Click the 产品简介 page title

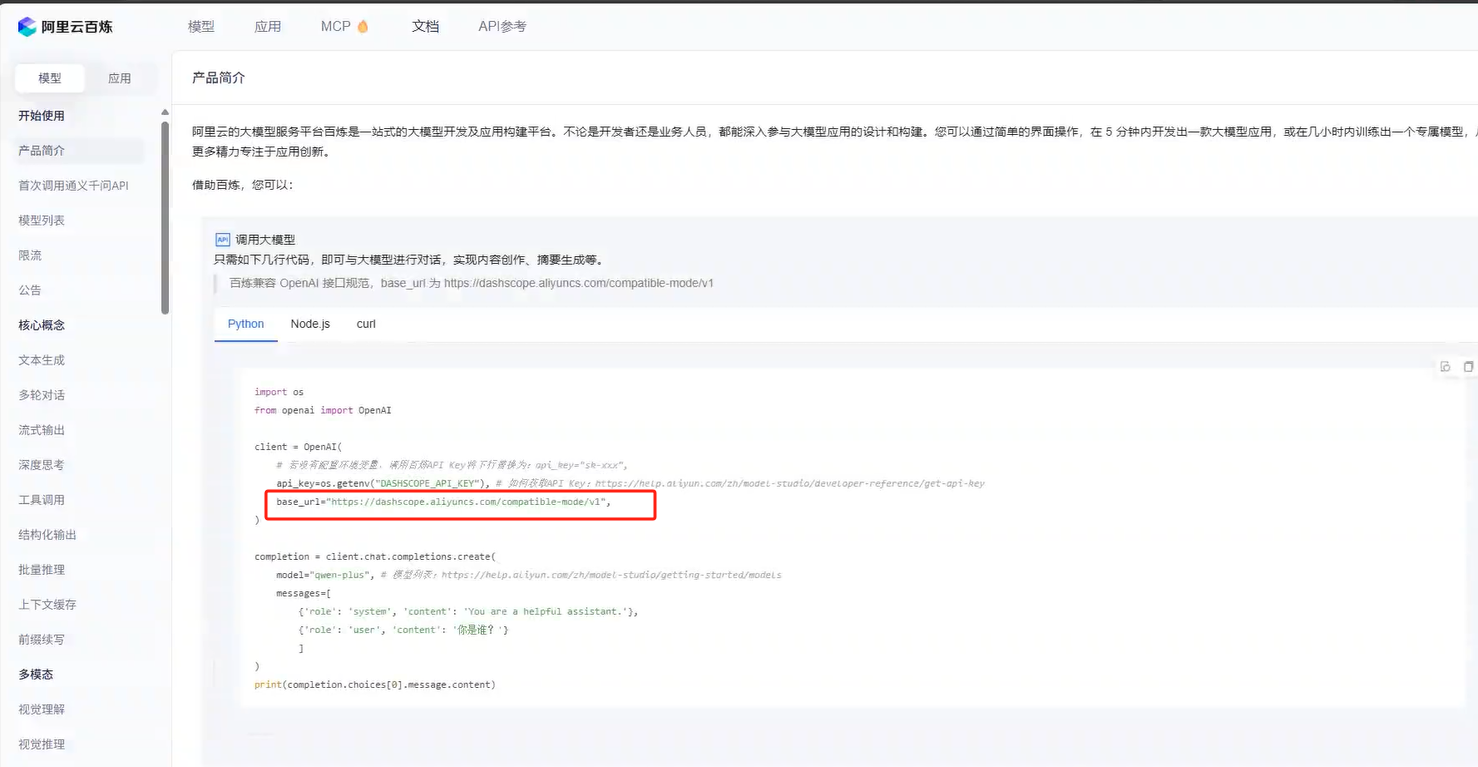coord(218,78)
